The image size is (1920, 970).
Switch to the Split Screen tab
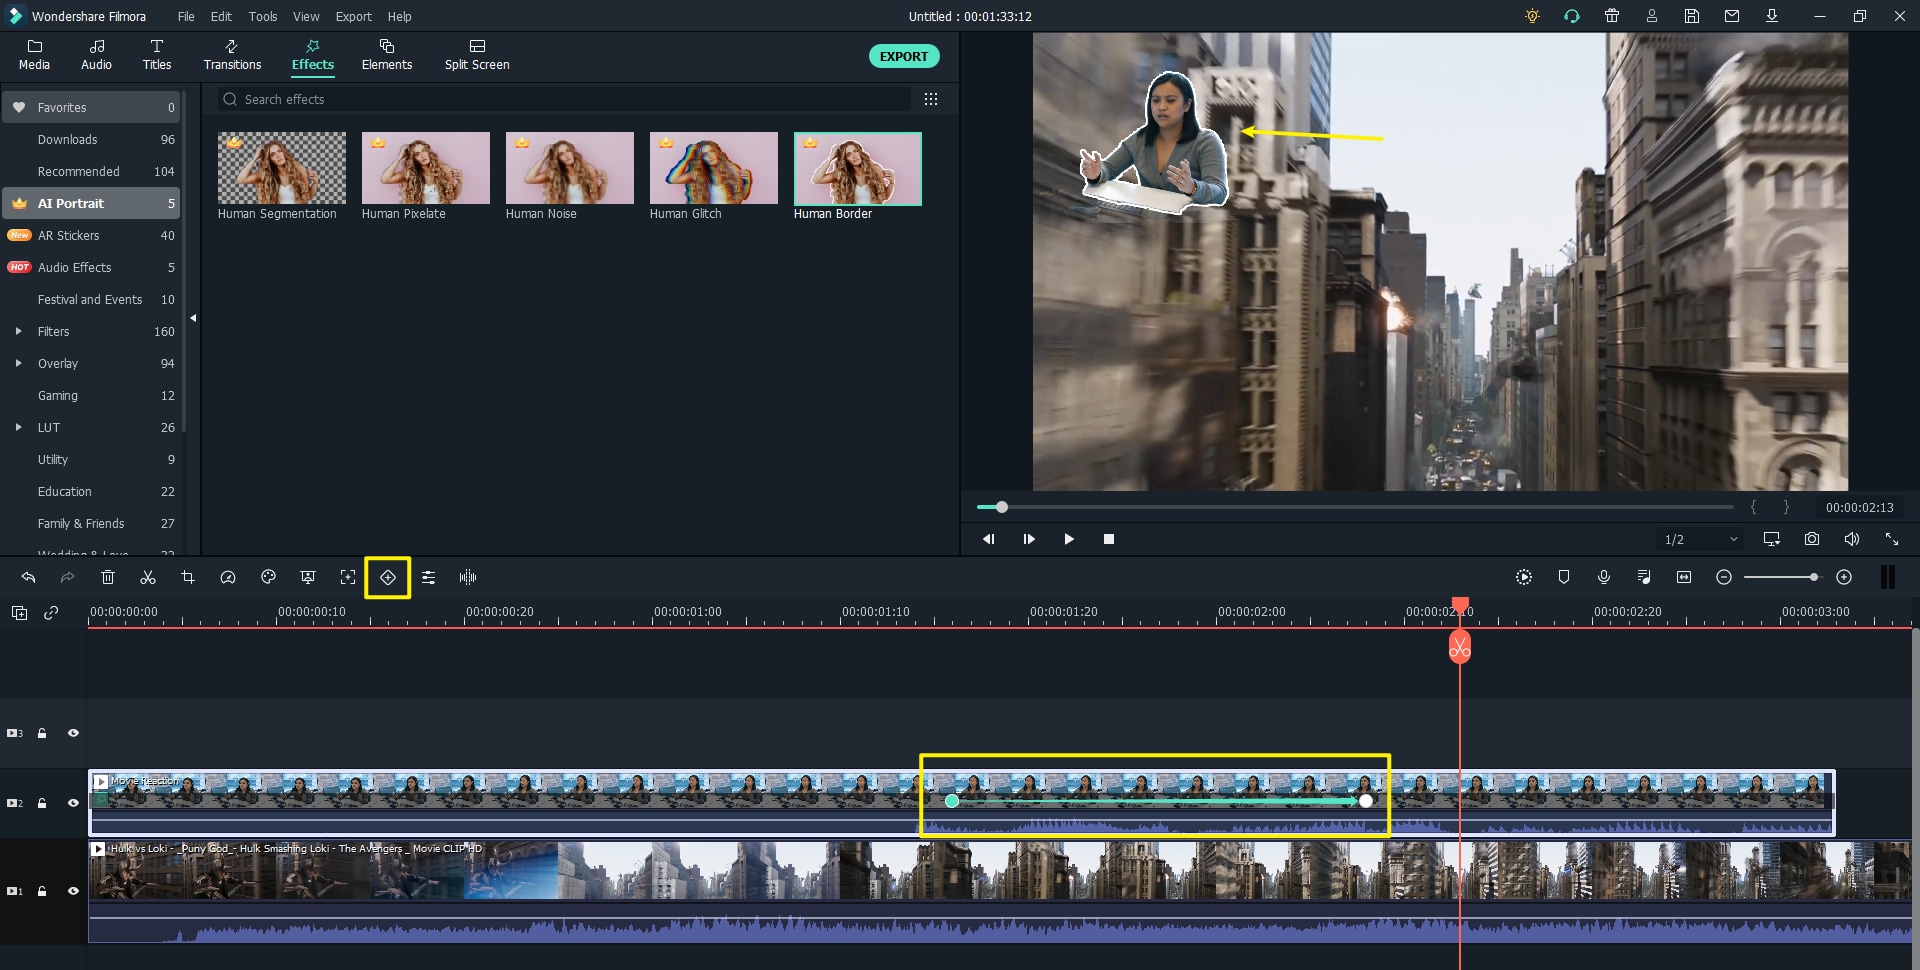click(x=477, y=55)
